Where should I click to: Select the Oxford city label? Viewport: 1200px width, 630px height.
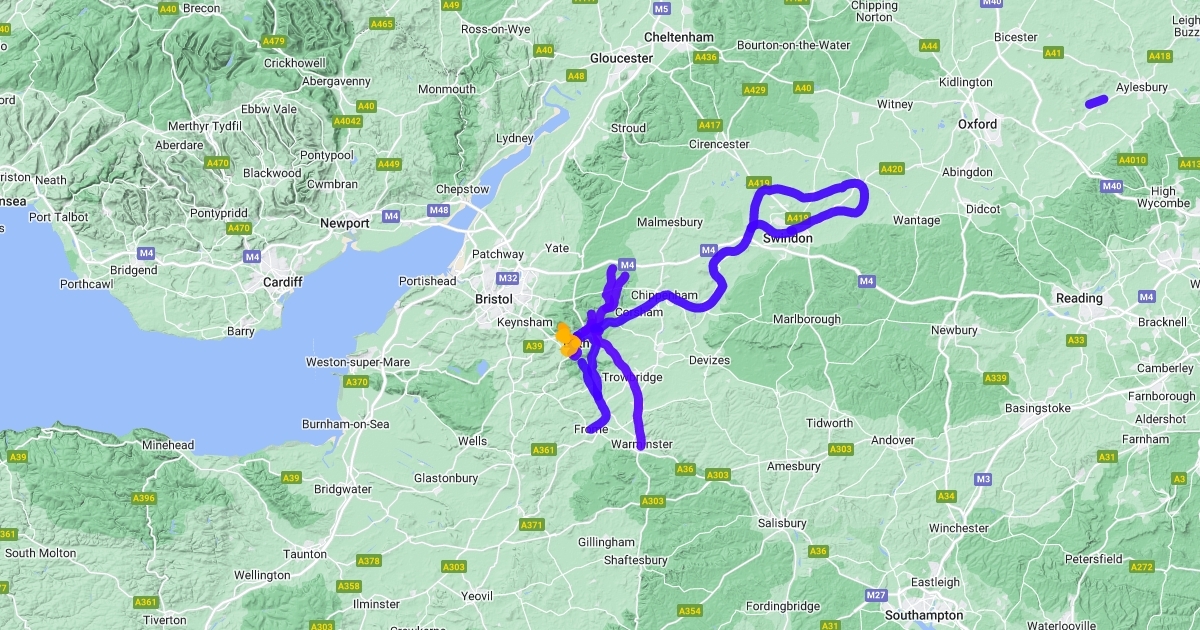click(x=977, y=124)
